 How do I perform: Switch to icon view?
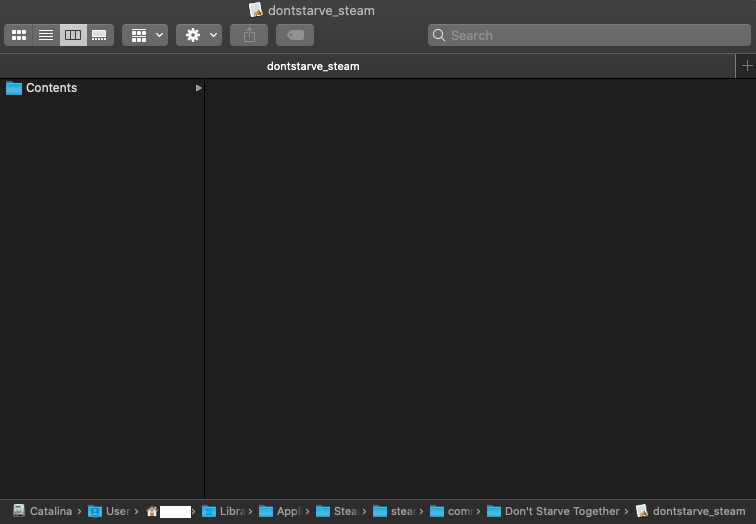click(x=19, y=35)
